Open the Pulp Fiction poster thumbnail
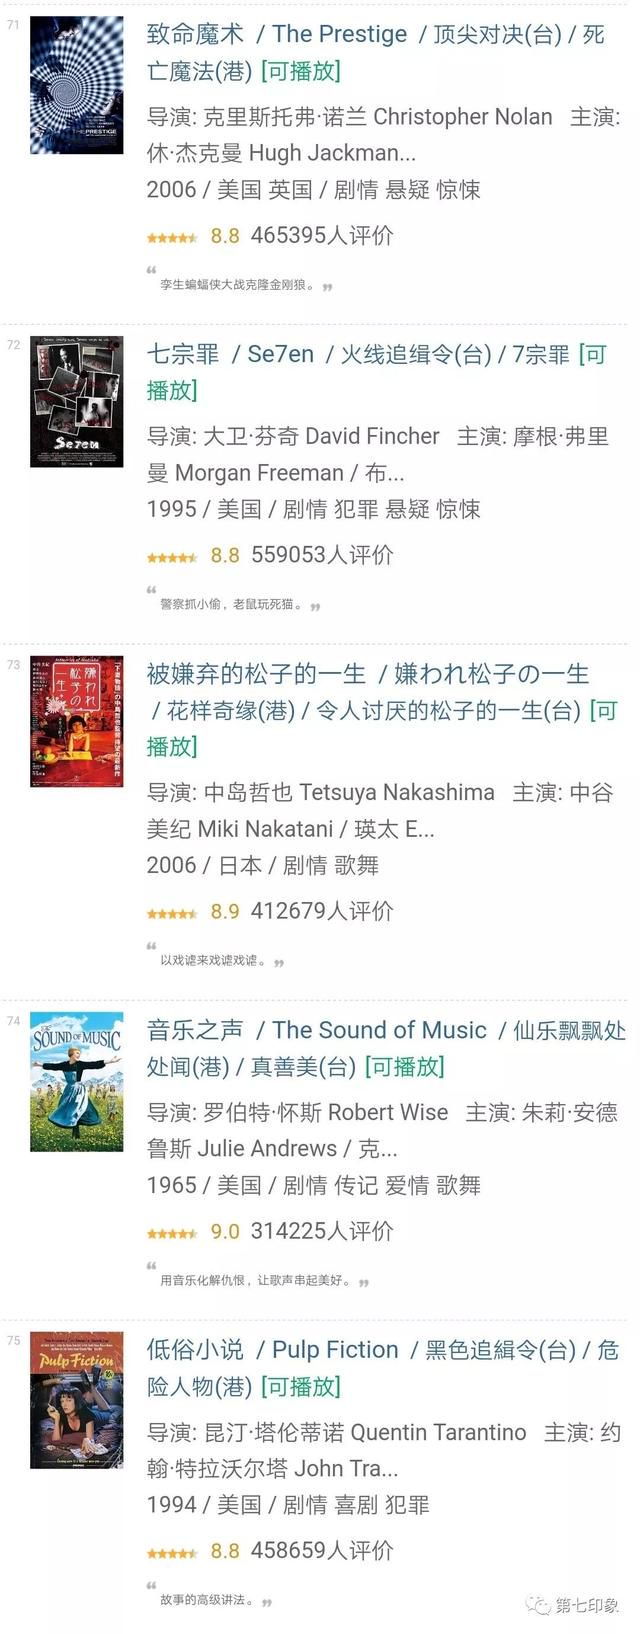The image size is (640, 1634). [77, 1400]
